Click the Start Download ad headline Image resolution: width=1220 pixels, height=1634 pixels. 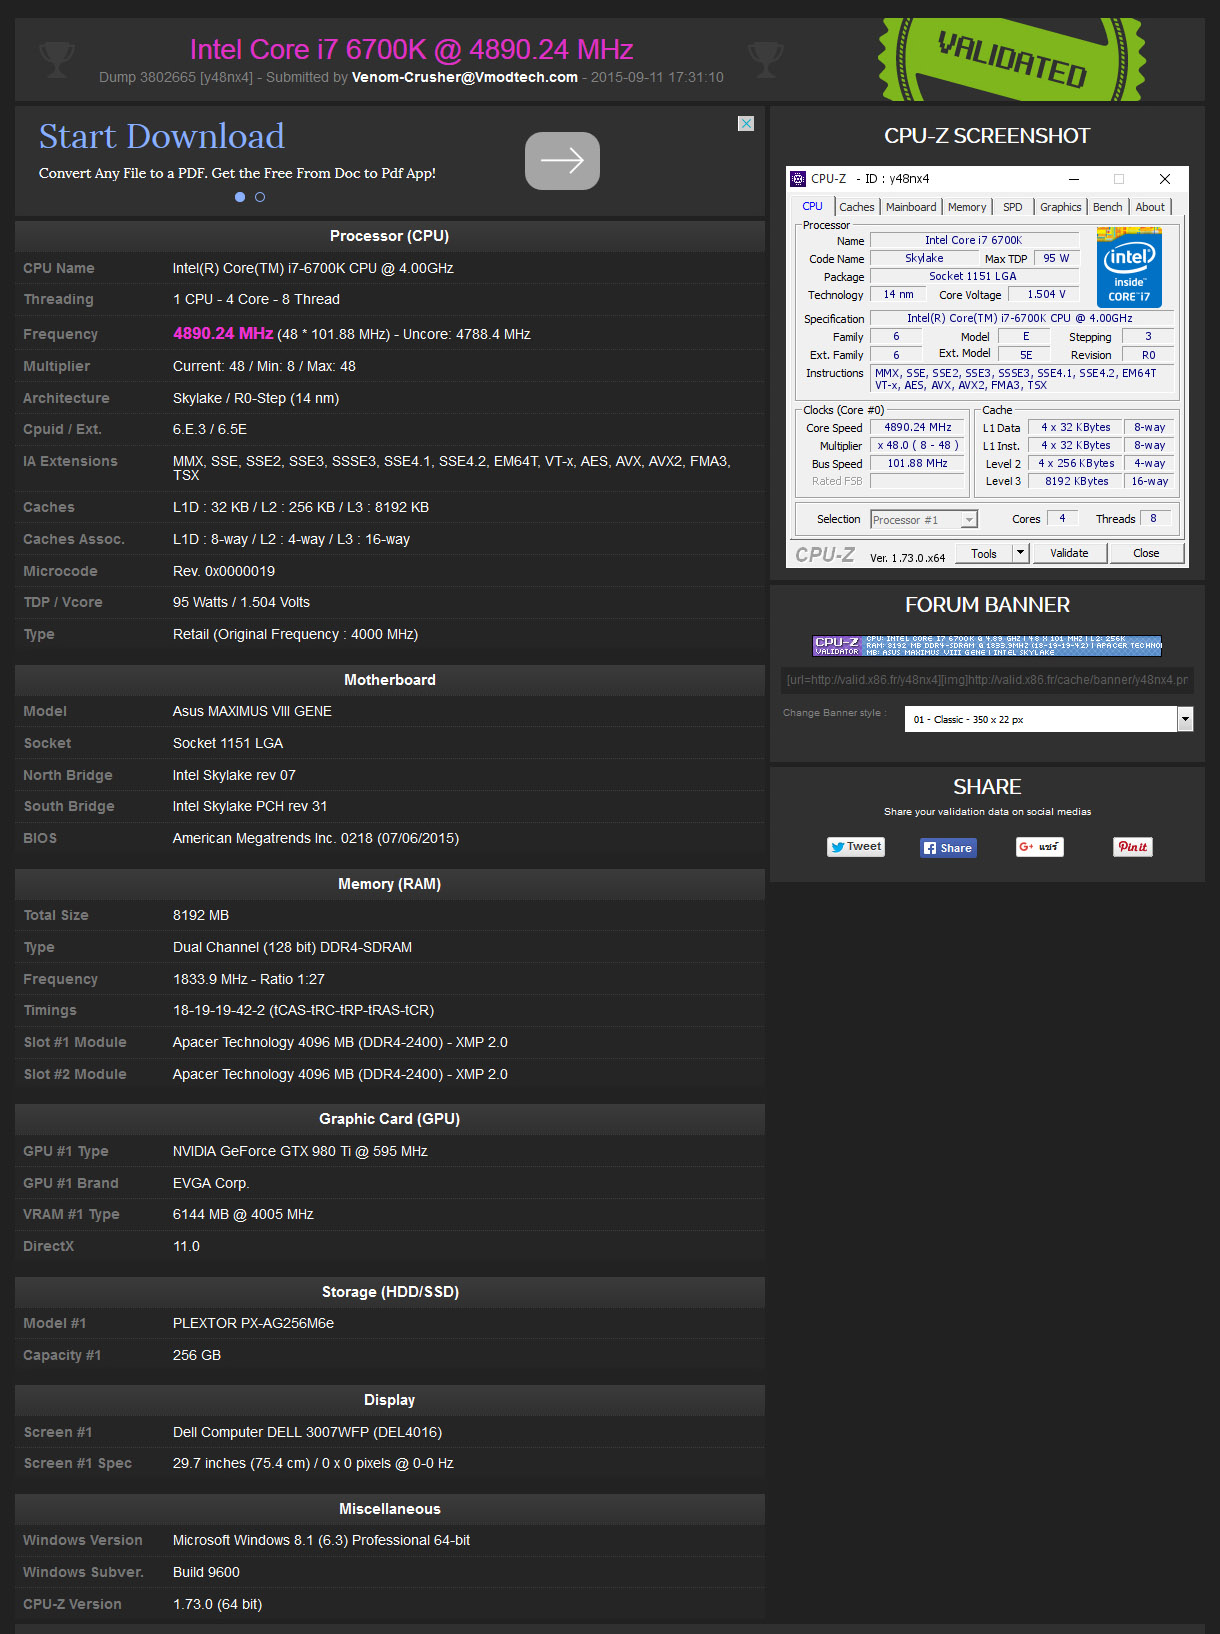click(162, 136)
